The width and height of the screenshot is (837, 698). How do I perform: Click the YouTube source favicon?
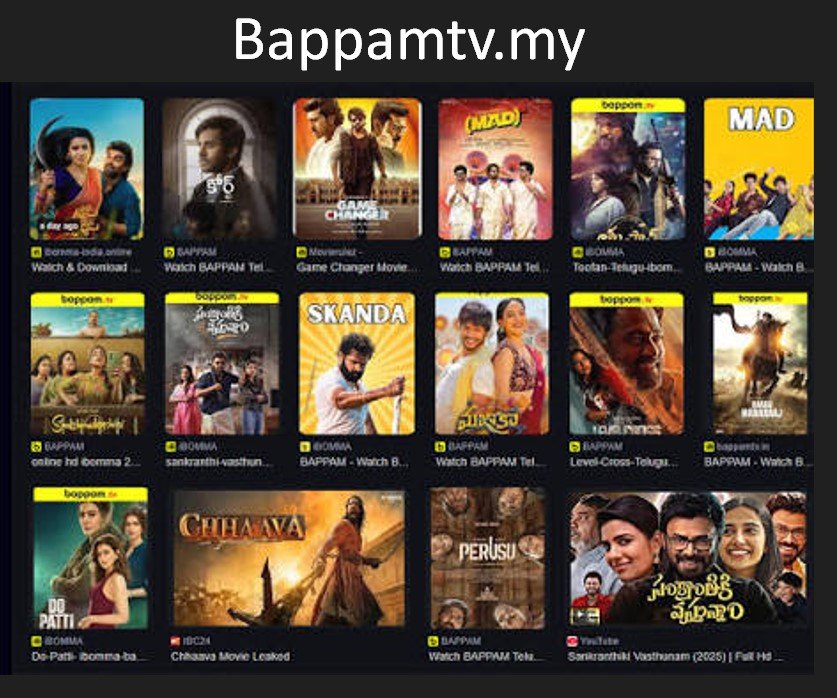pos(572,641)
